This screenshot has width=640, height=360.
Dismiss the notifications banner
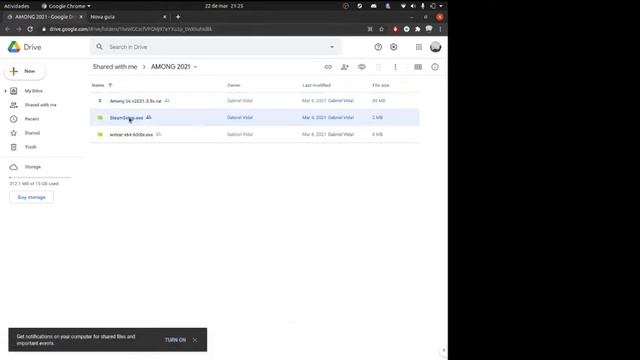[195, 340]
